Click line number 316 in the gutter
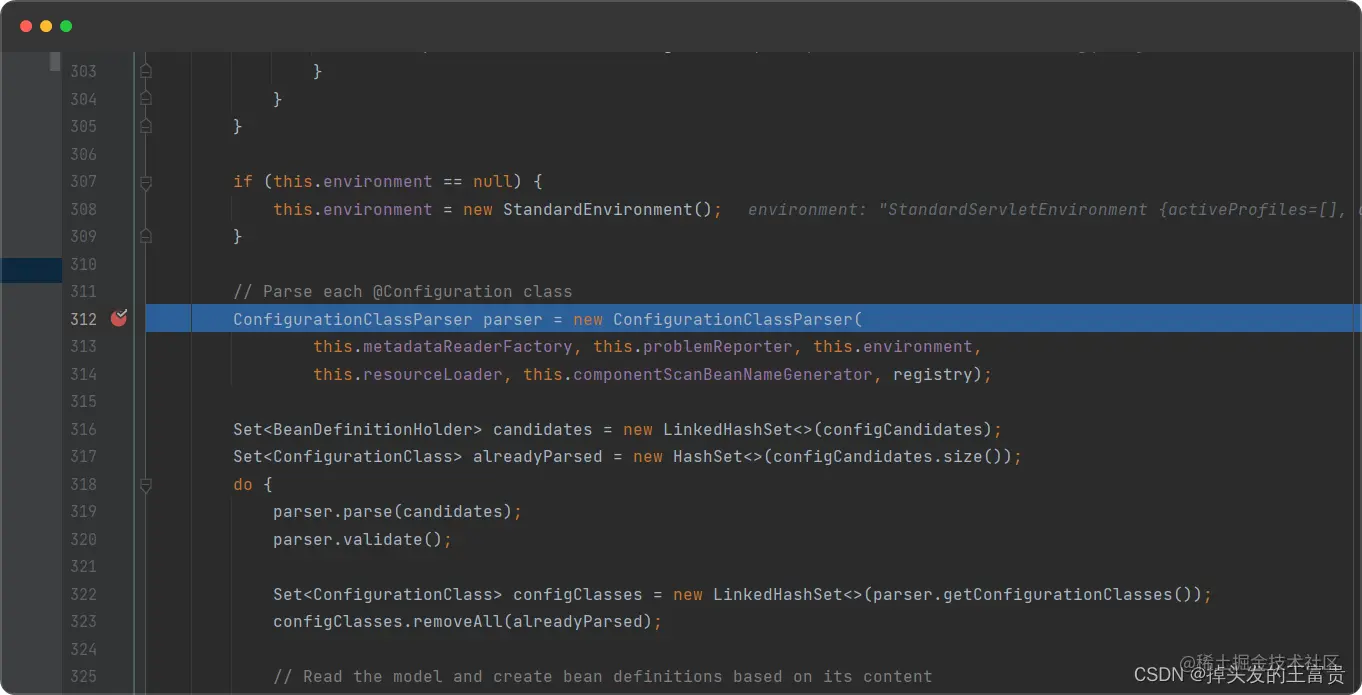1362x695 pixels. pyautogui.click(x=83, y=429)
